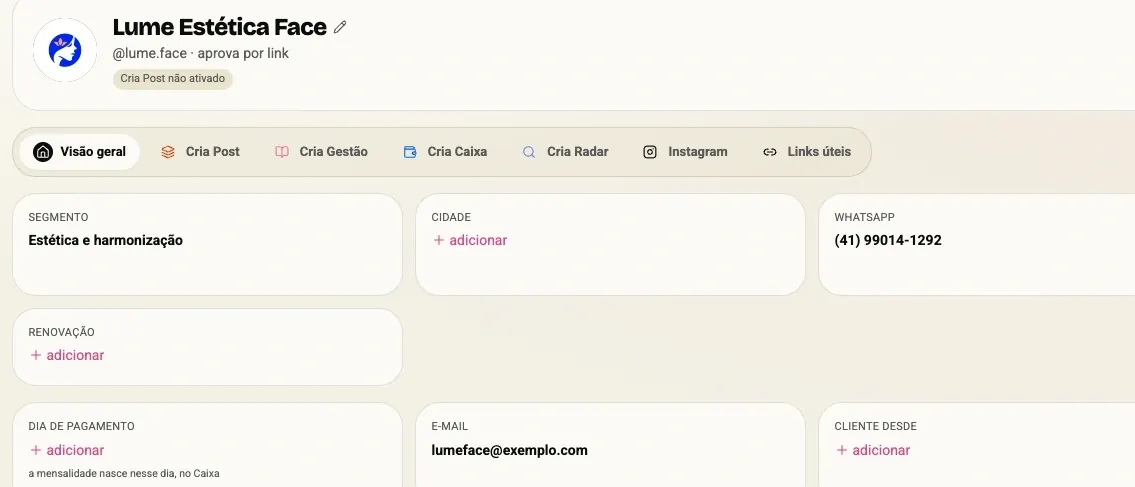This screenshot has height=487, width=1135.
Task: Add a city via Cidade adicionar link
Action: coord(470,240)
